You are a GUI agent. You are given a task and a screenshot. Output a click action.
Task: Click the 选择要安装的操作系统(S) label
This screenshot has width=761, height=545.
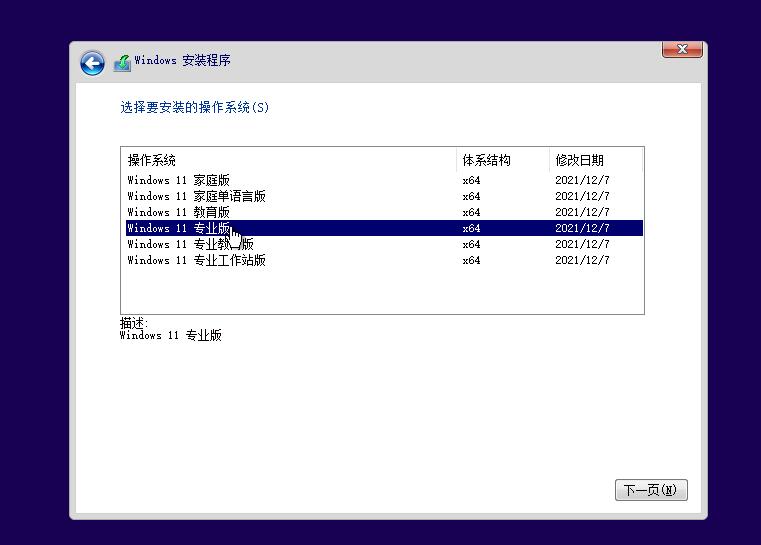tap(195, 107)
